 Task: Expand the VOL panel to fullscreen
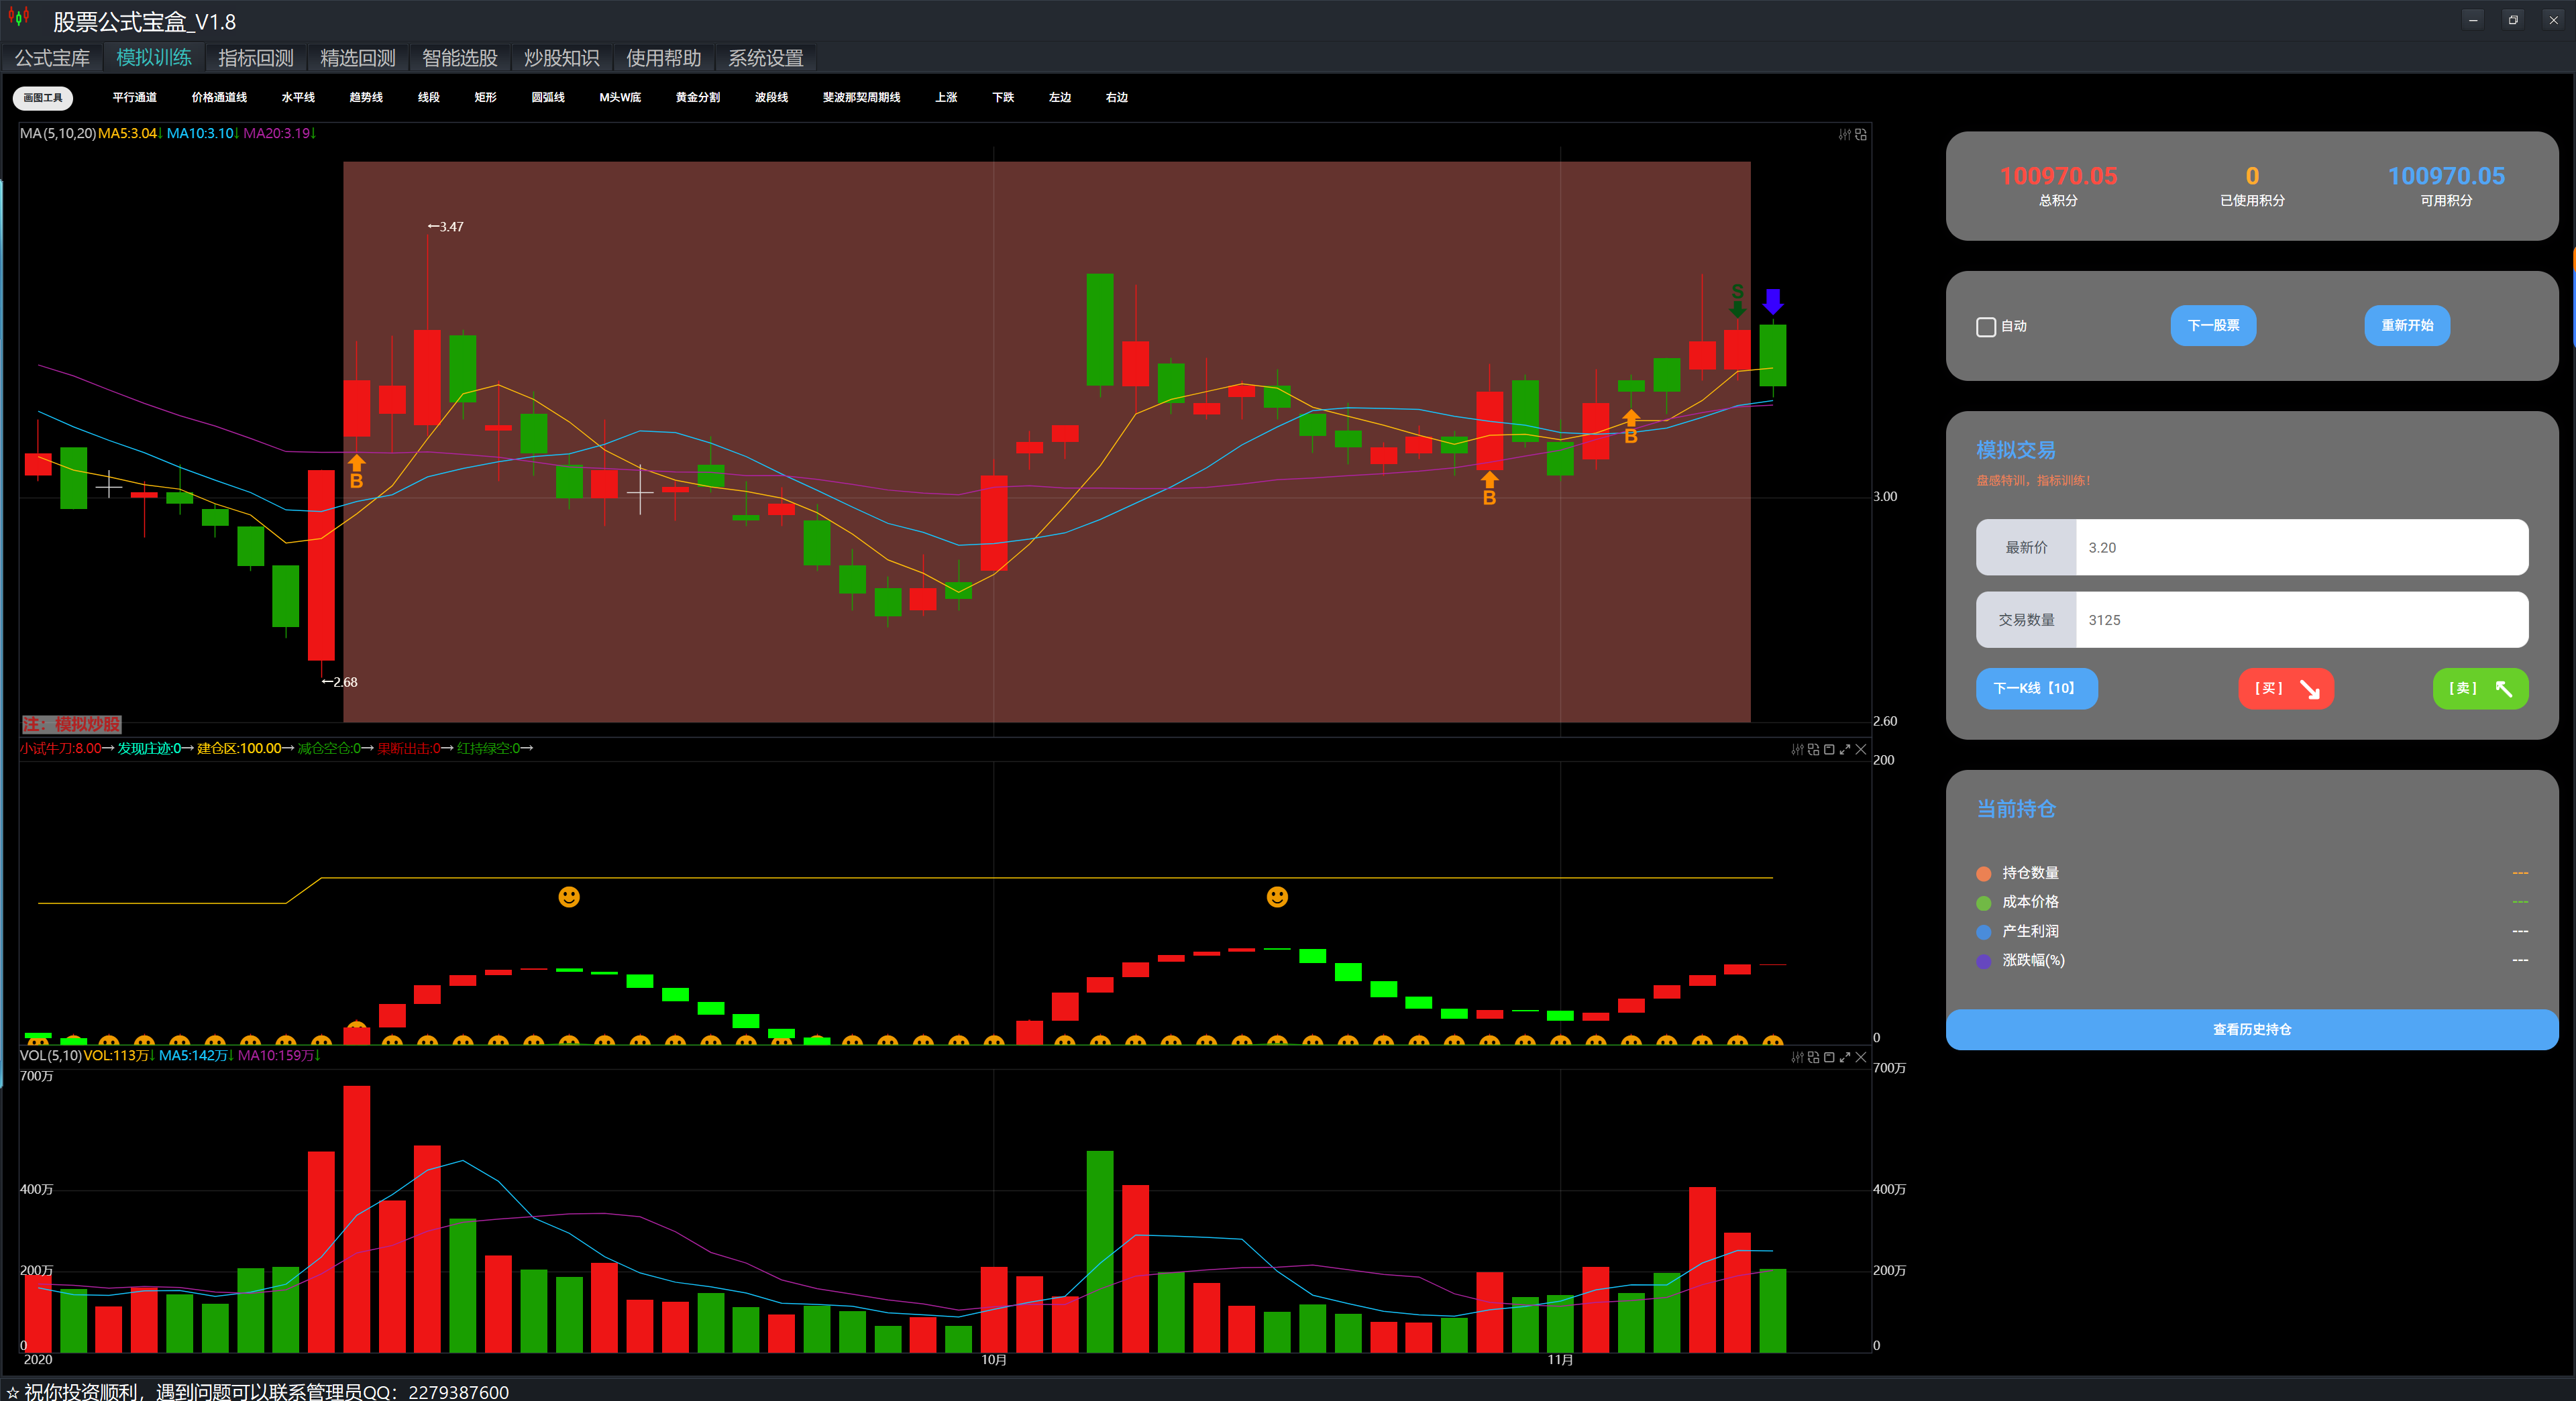coord(1844,1057)
